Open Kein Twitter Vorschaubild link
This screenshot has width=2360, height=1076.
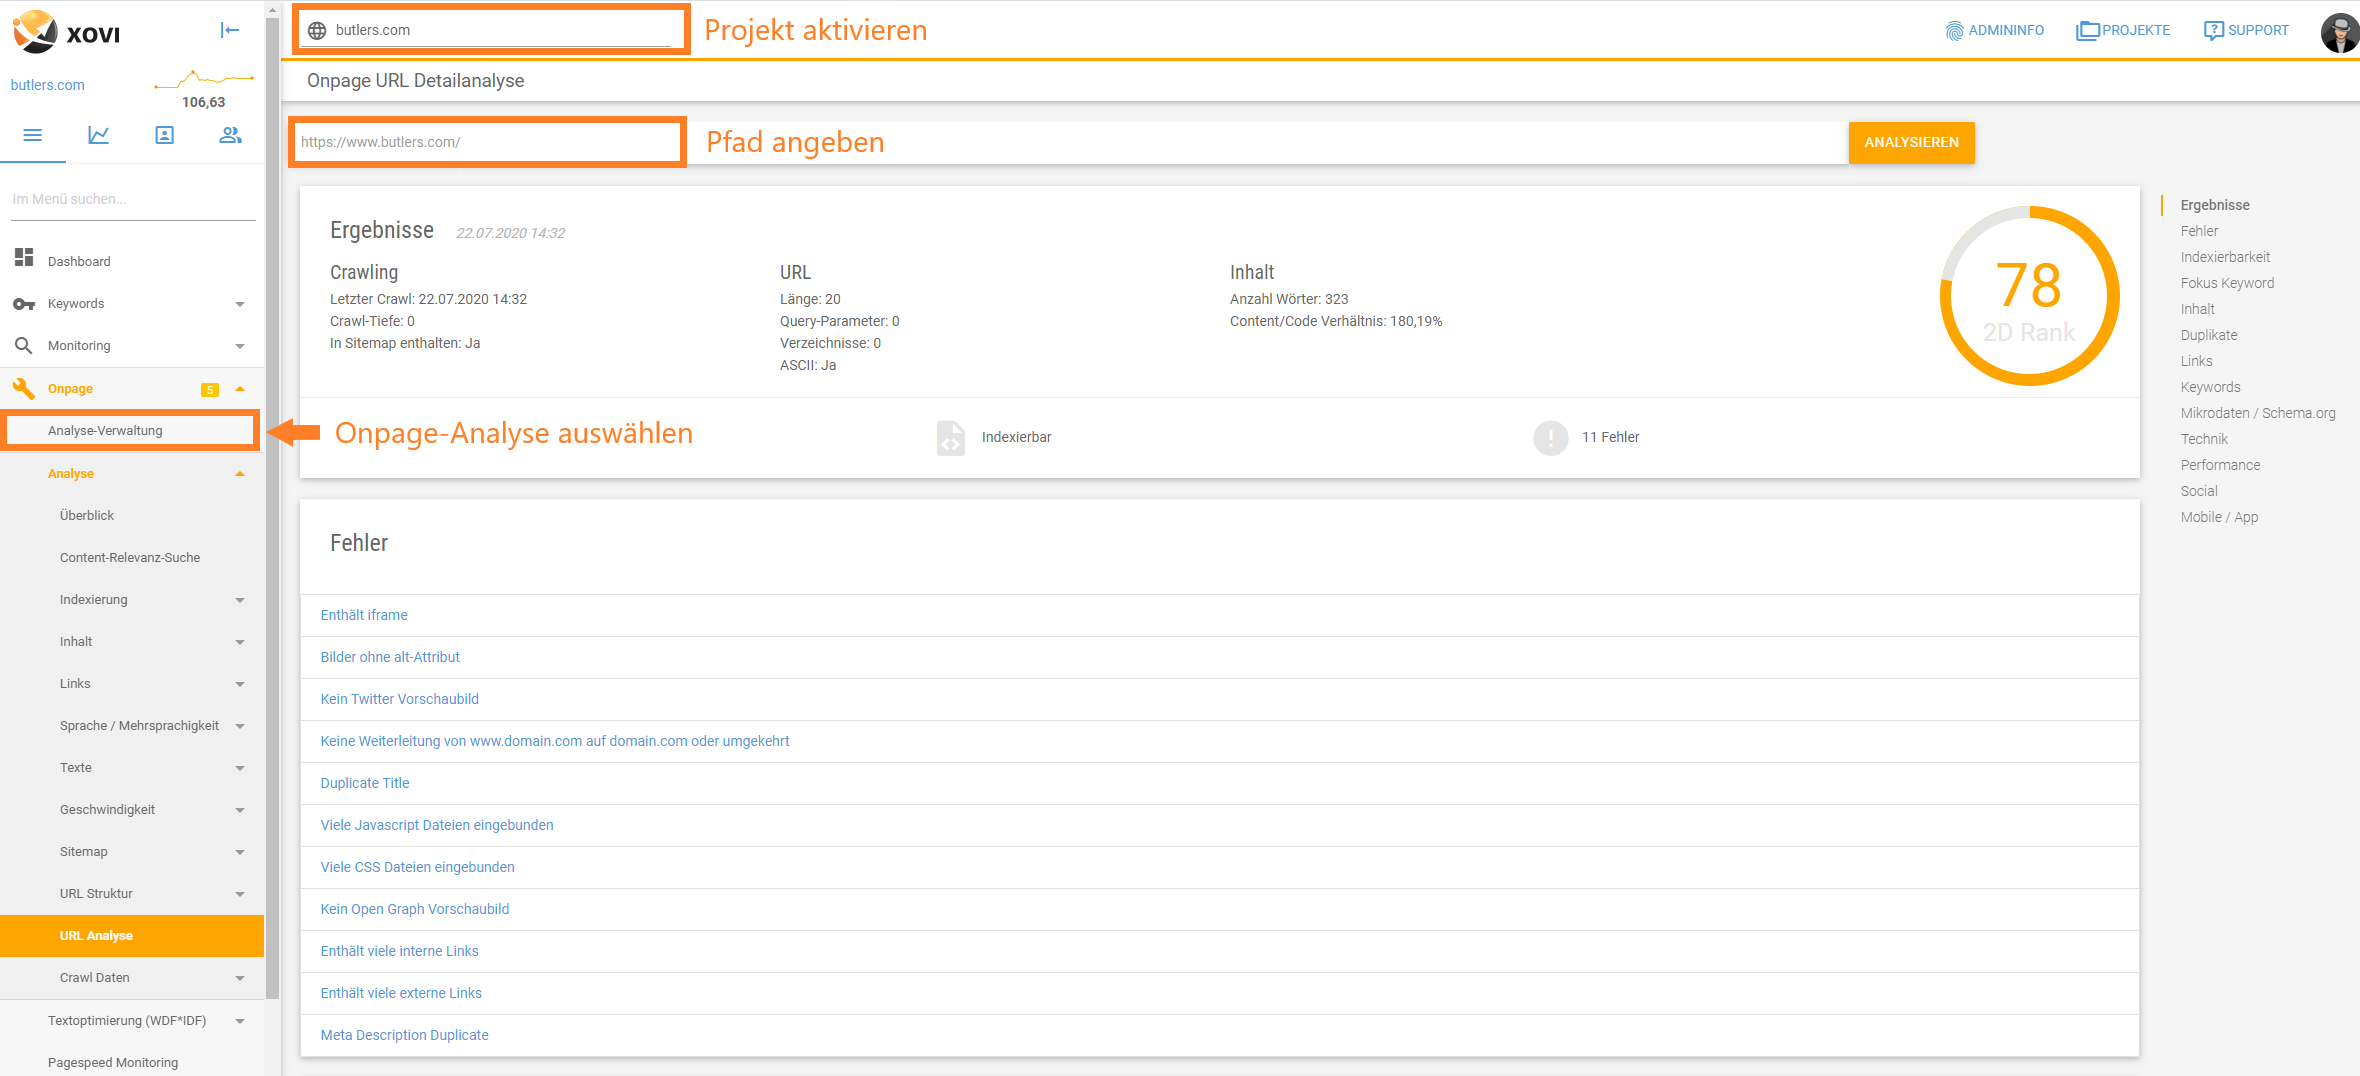tap(399, 699)
